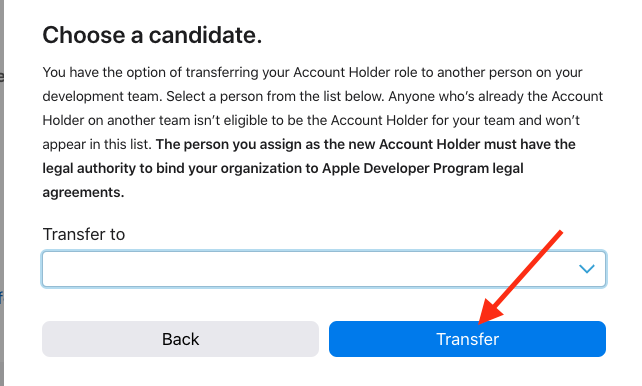This screenshot has height=386, width=642.
Task: Click the word 'agreements.' in bold text
Action: (83, 192)
